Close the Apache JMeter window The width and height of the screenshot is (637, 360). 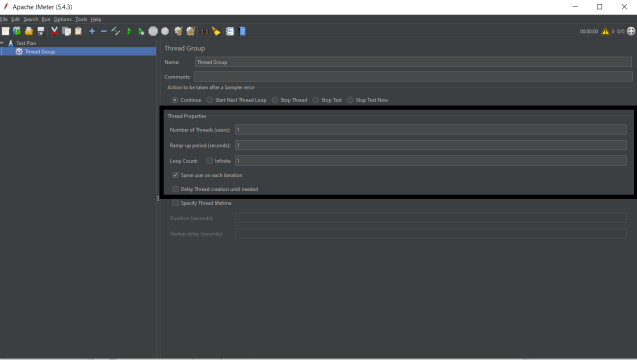tap(624, 7)
